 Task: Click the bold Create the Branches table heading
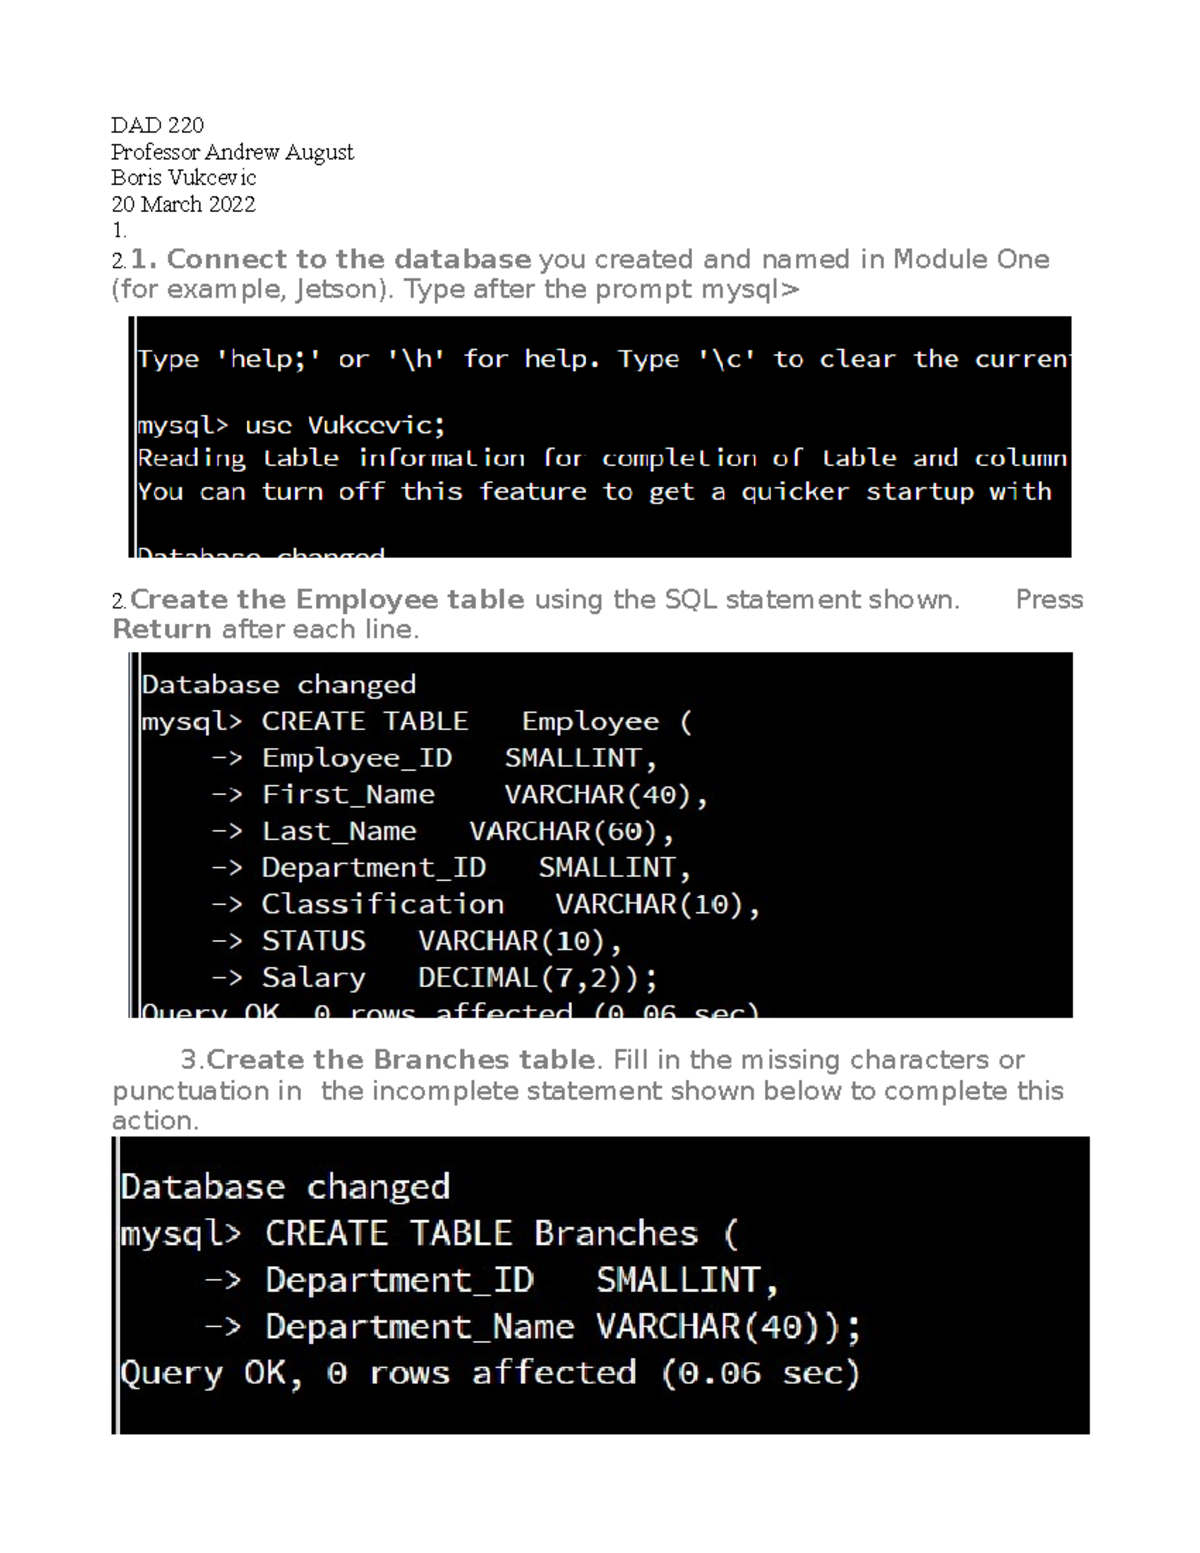(400, 1059)
